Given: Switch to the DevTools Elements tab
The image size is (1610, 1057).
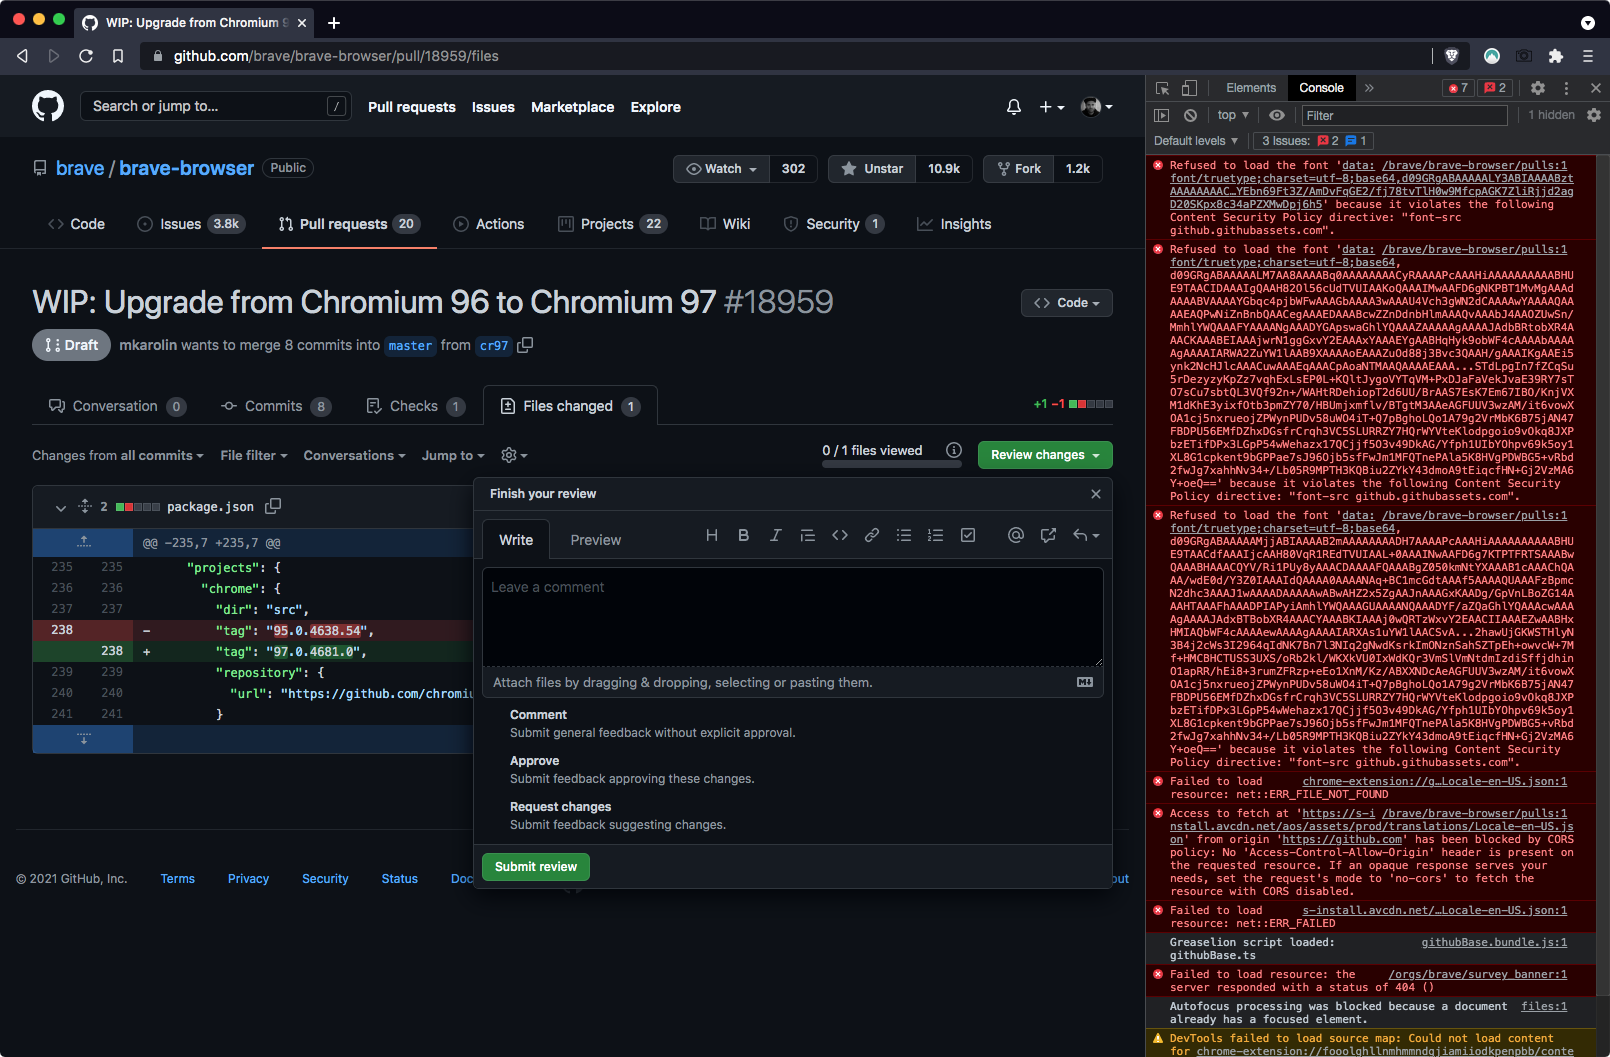Looking at the screenshot, I should click(x=1251, y=88).
